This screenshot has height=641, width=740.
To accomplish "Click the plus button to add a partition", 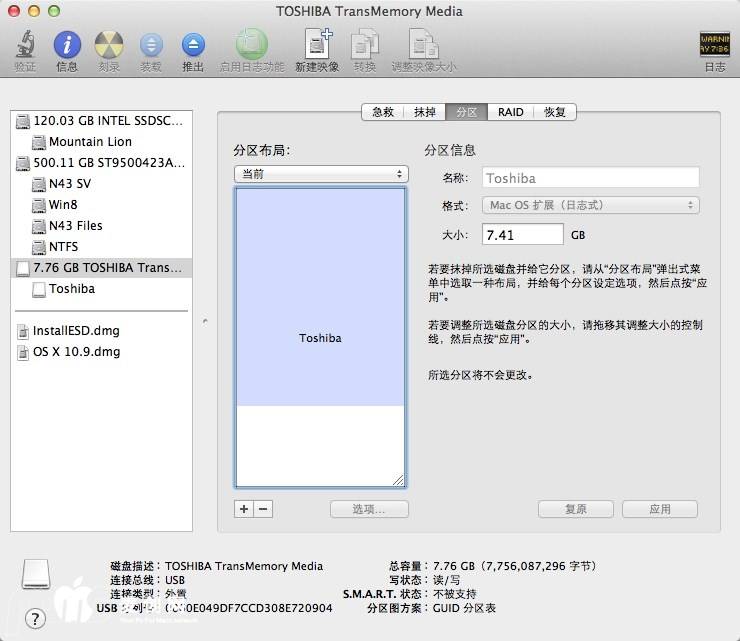I will tap(244, 509).
